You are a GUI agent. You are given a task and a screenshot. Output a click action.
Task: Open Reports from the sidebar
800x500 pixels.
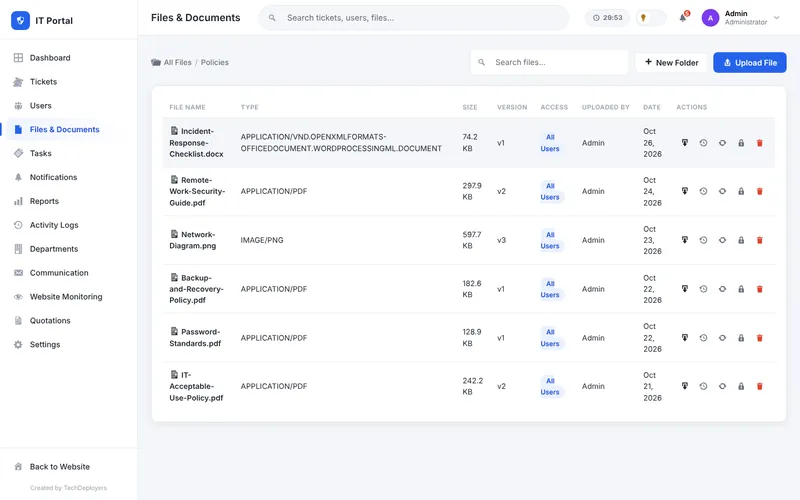pos(68,201)
